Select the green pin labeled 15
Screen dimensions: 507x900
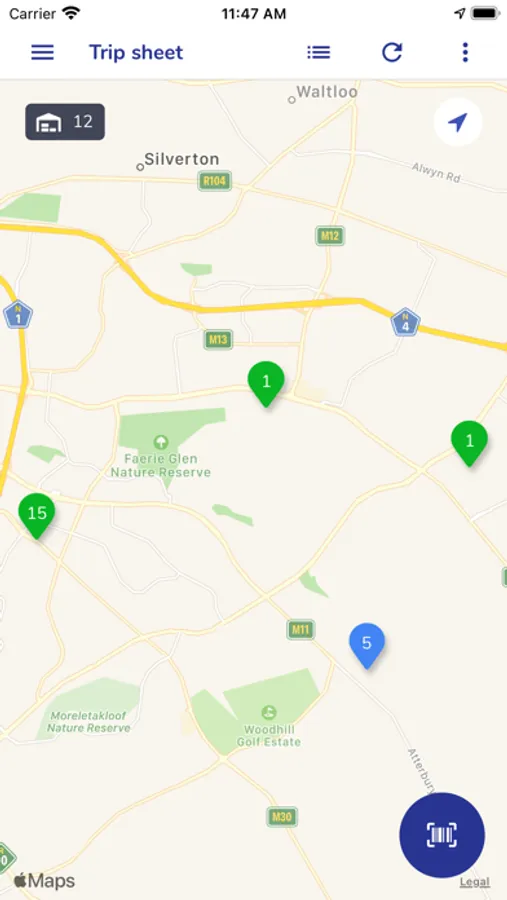(37, 515)
